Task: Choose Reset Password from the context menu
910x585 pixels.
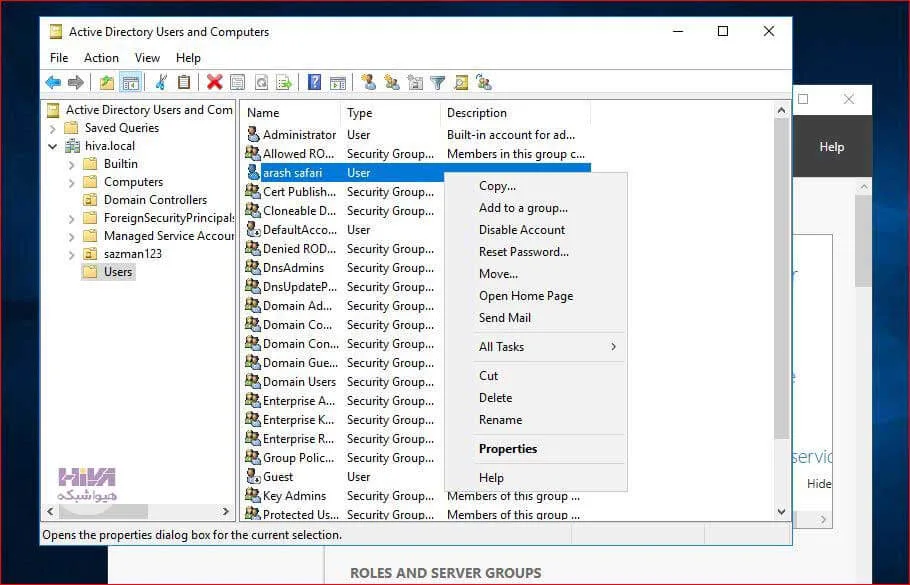Action: tap(536, 252)
